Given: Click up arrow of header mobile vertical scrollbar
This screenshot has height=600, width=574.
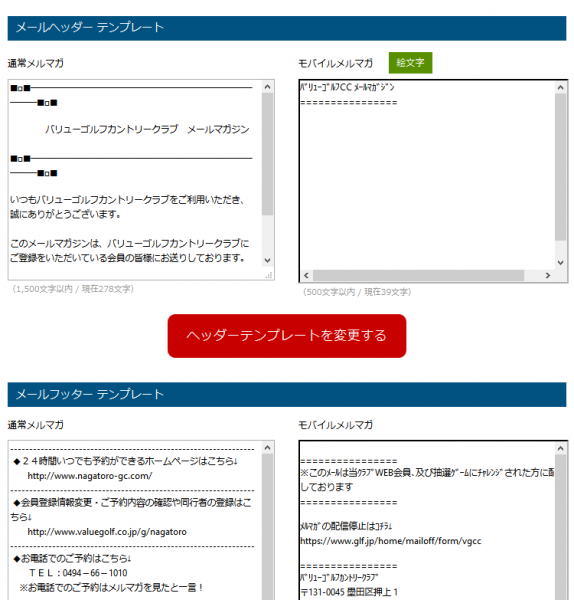Looking at the screenshot, I should tap(561, 88).
